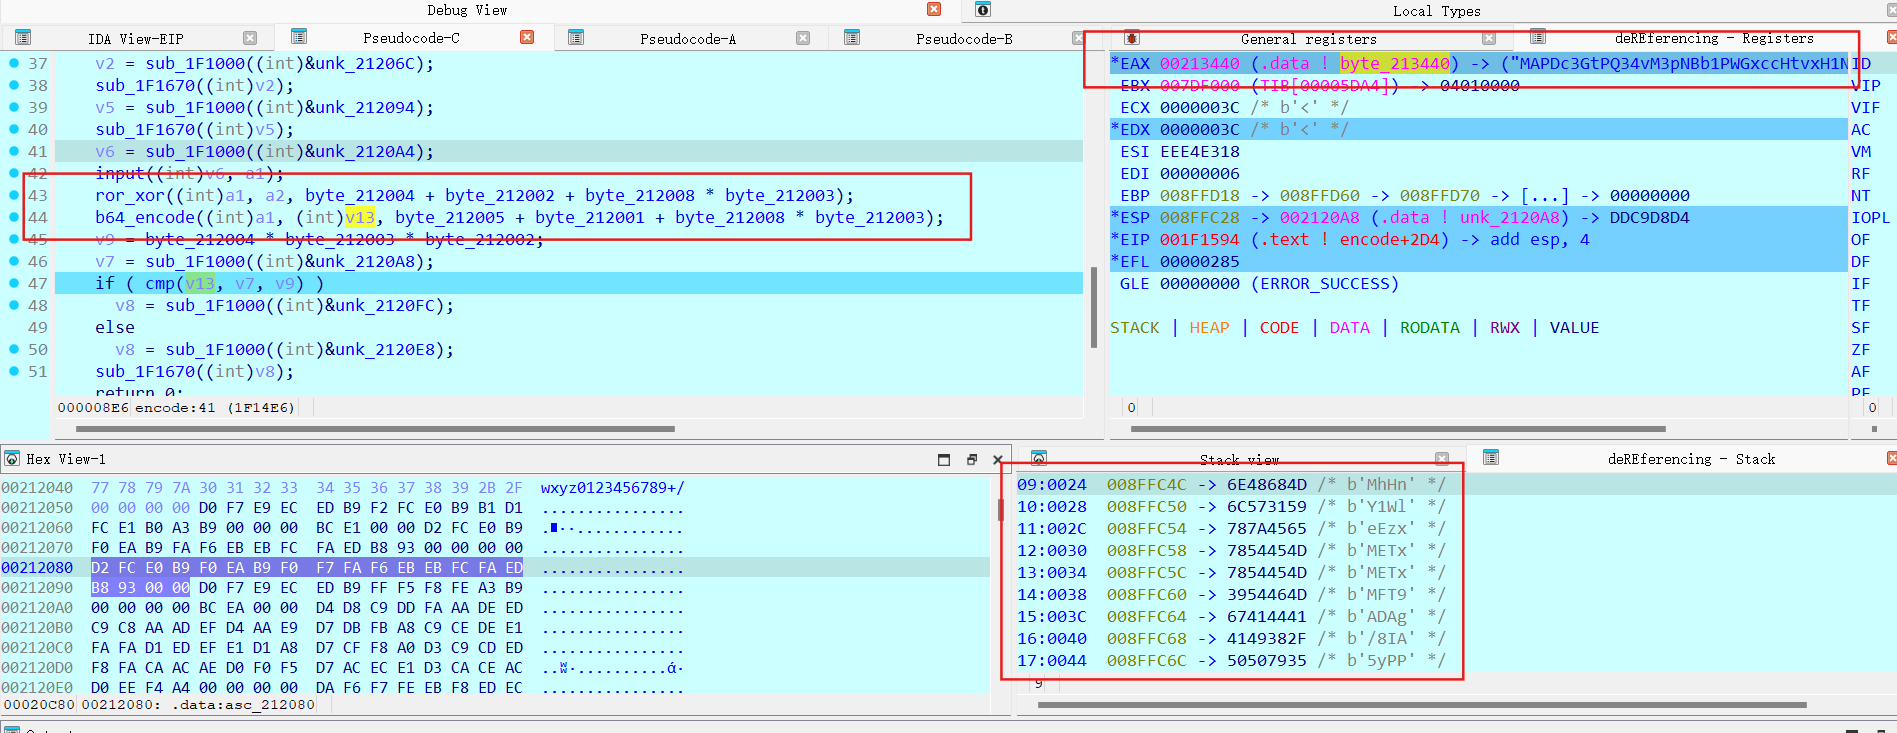
Task: Maximize the Hex View-1 panel
Action: point(944,460)
